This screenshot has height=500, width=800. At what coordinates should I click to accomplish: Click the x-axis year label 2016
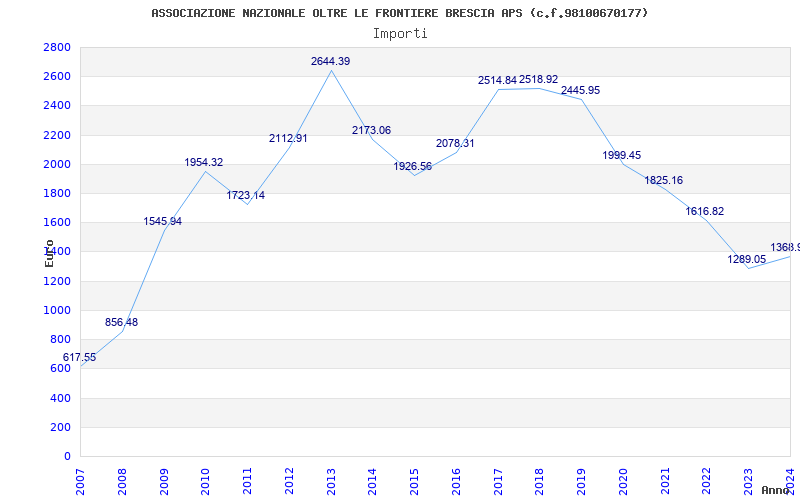[x=457, y=482]
